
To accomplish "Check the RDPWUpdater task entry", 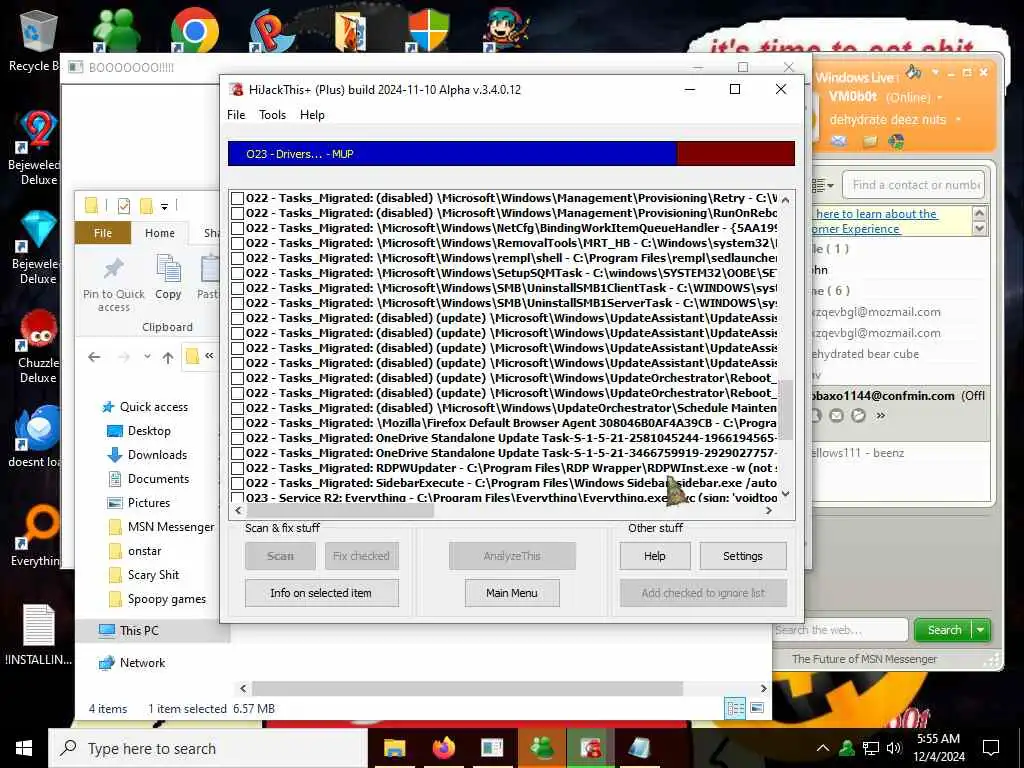I will (x=238, y=468).
